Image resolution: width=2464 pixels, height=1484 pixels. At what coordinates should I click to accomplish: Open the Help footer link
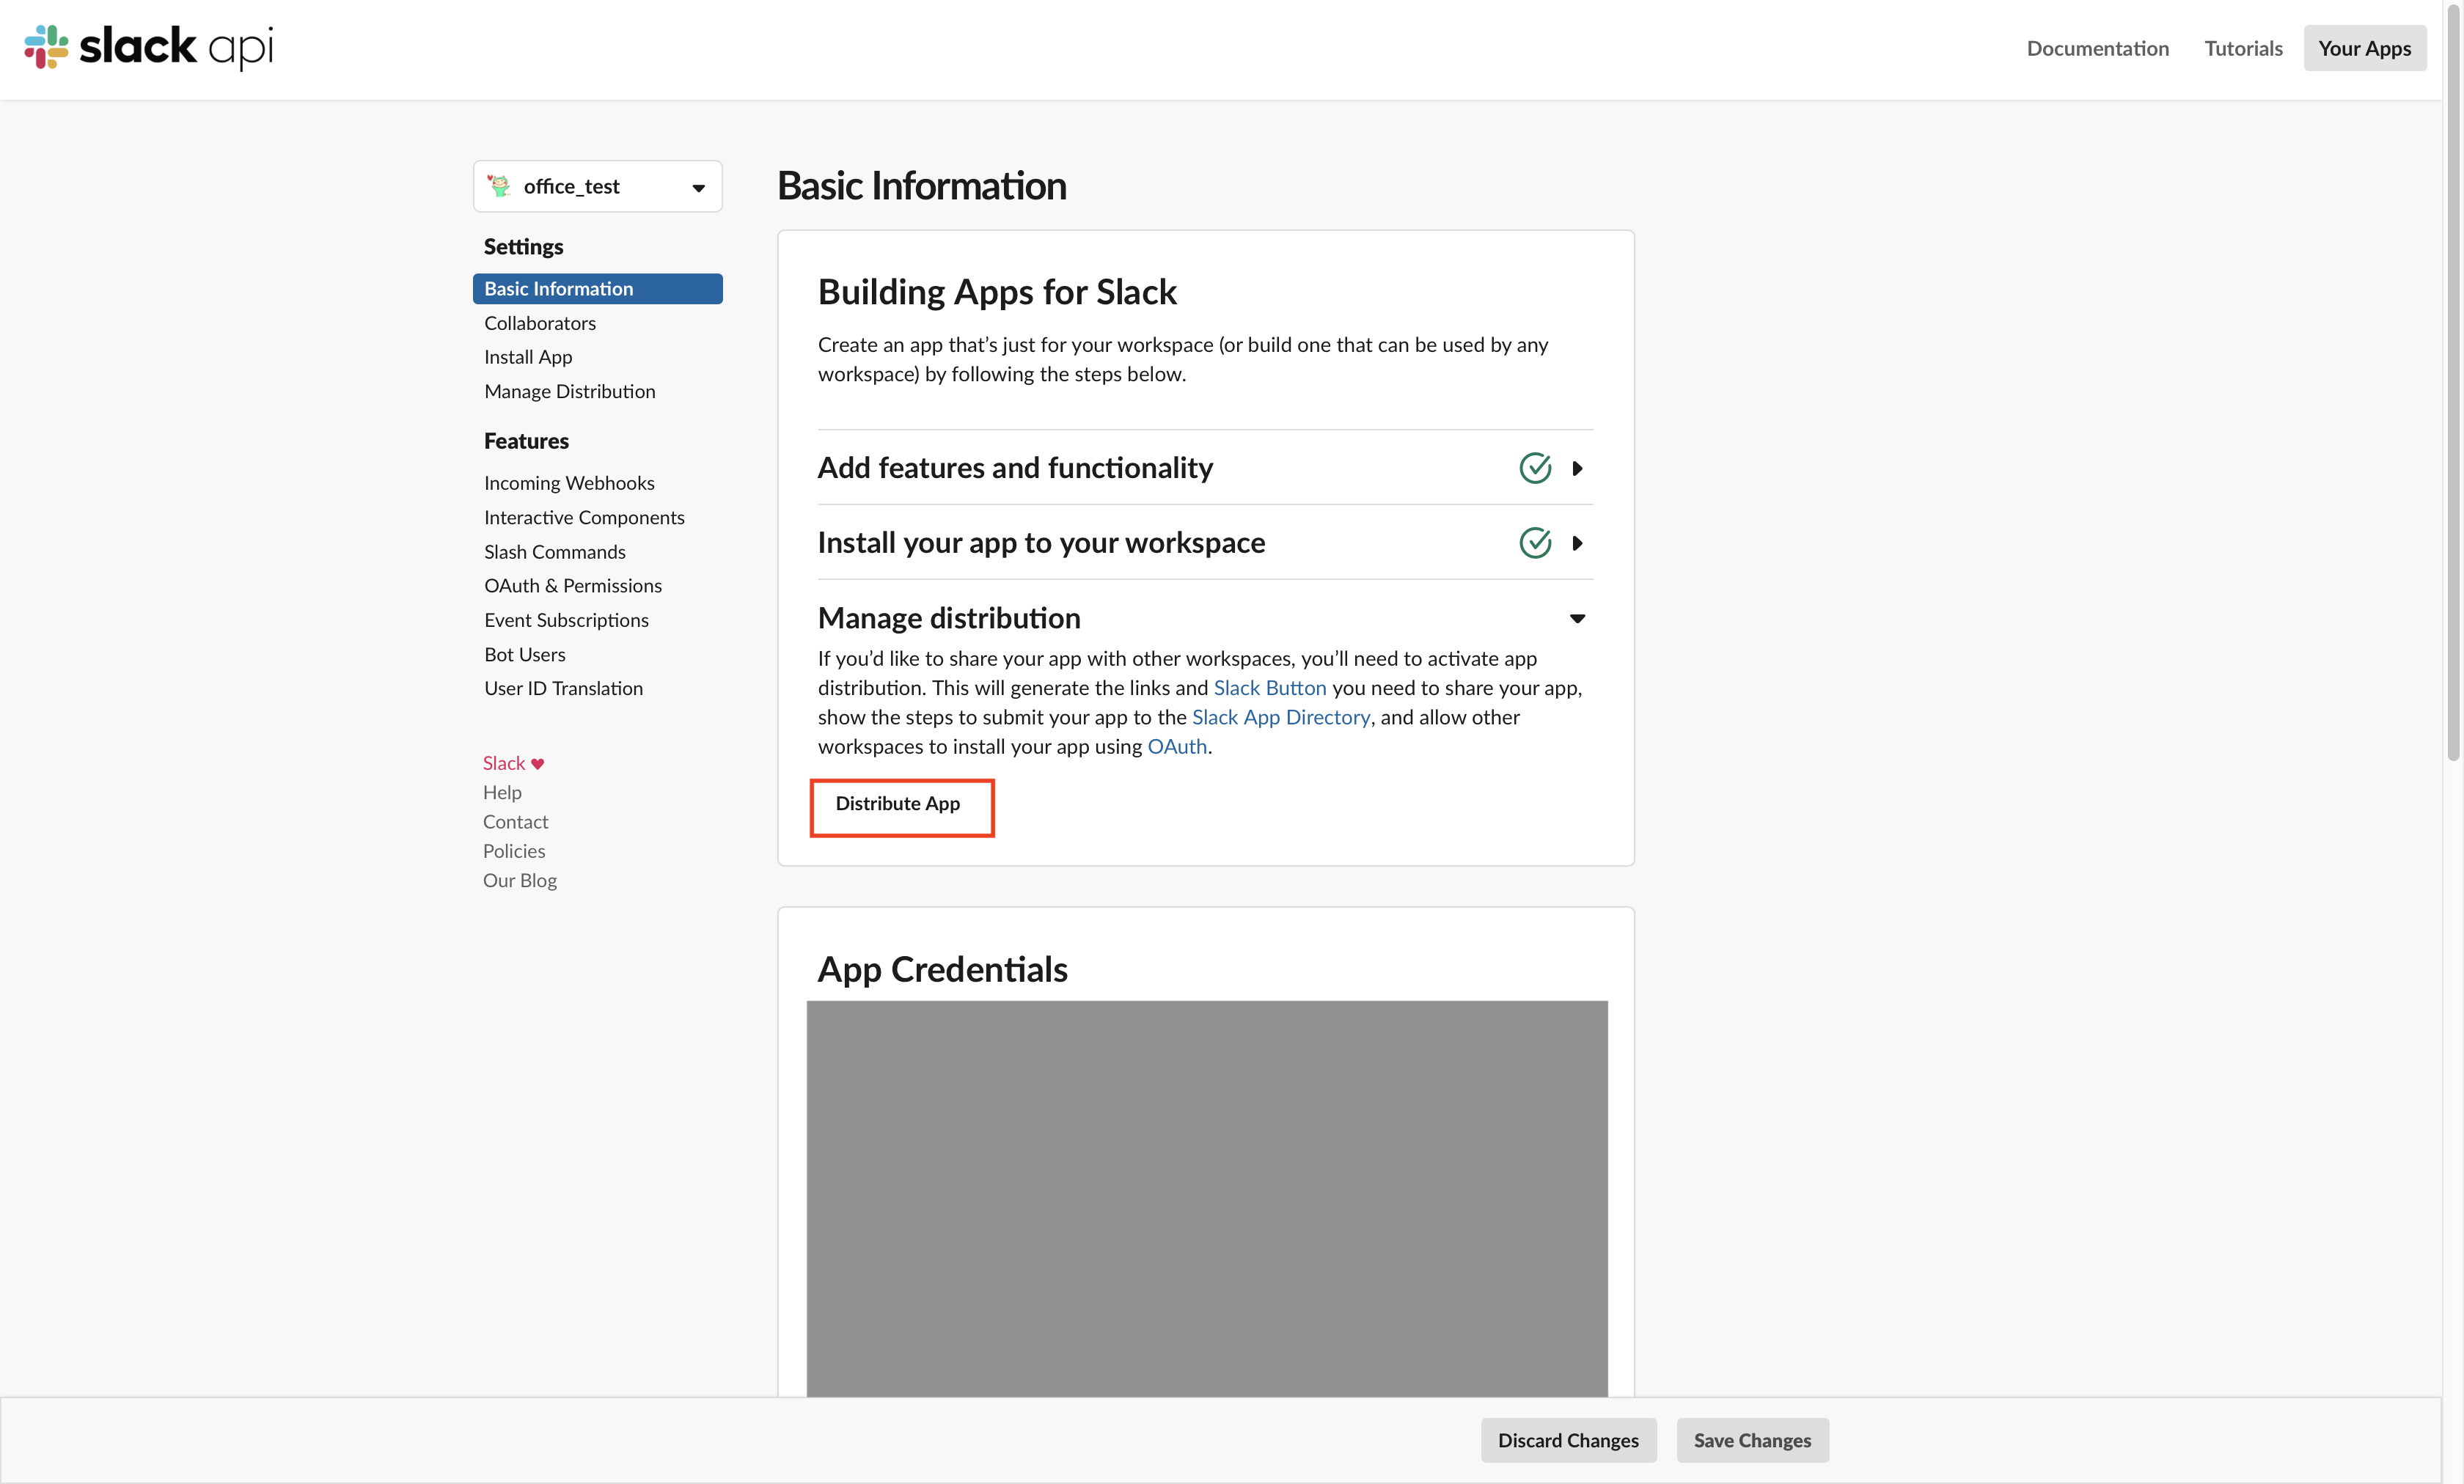coord(502,793)
